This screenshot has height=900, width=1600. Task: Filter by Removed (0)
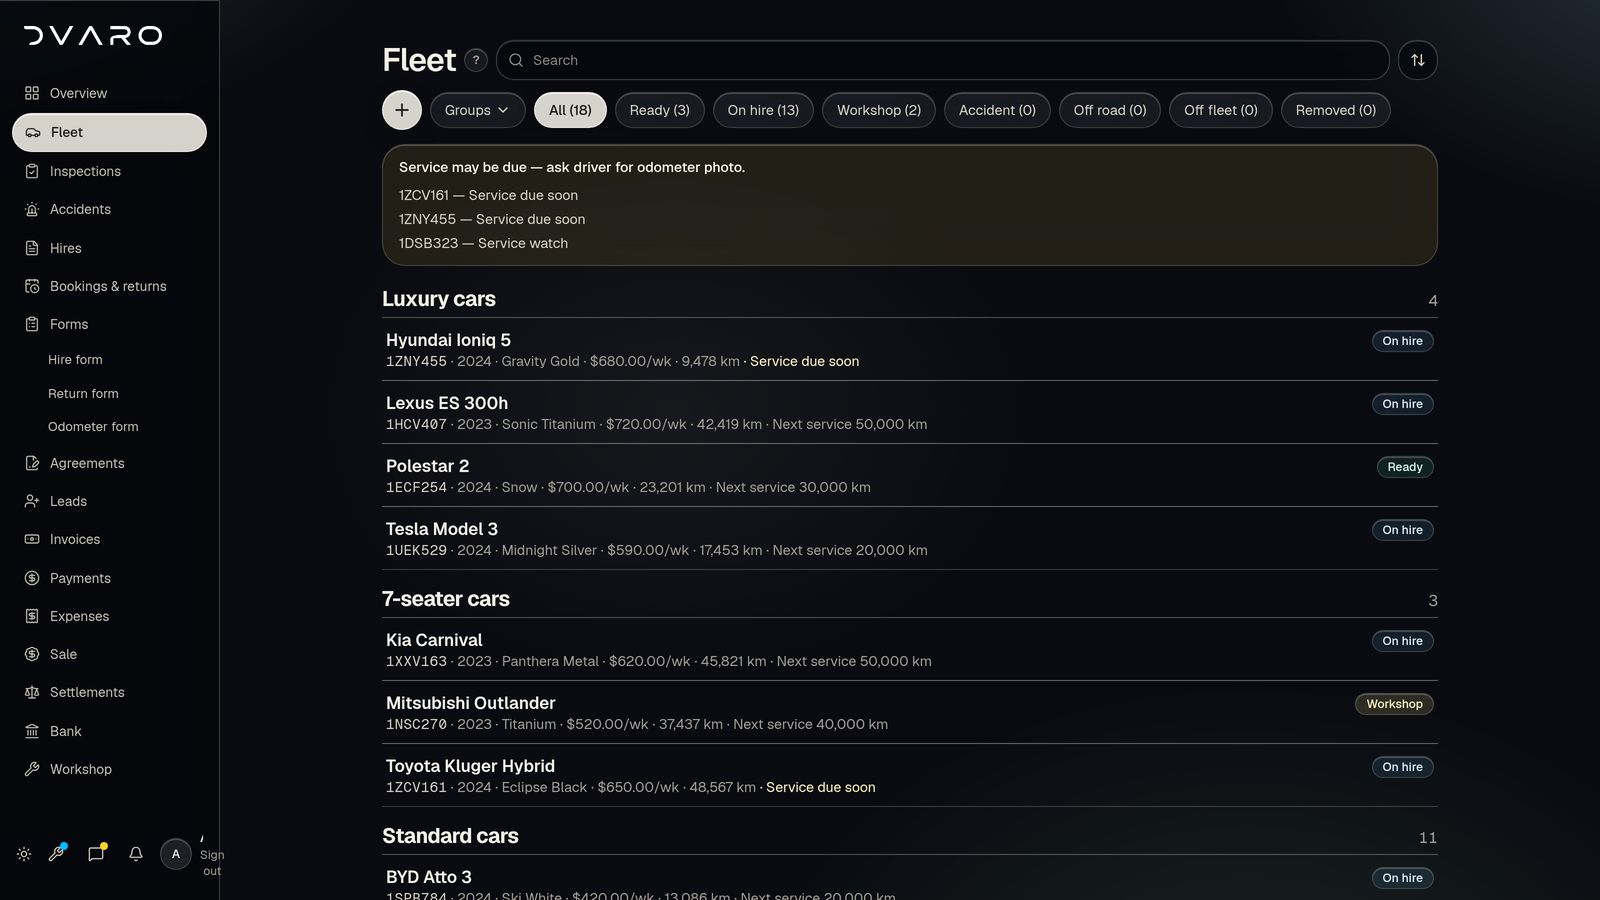pyautogui.click(x=1336, y=110)
